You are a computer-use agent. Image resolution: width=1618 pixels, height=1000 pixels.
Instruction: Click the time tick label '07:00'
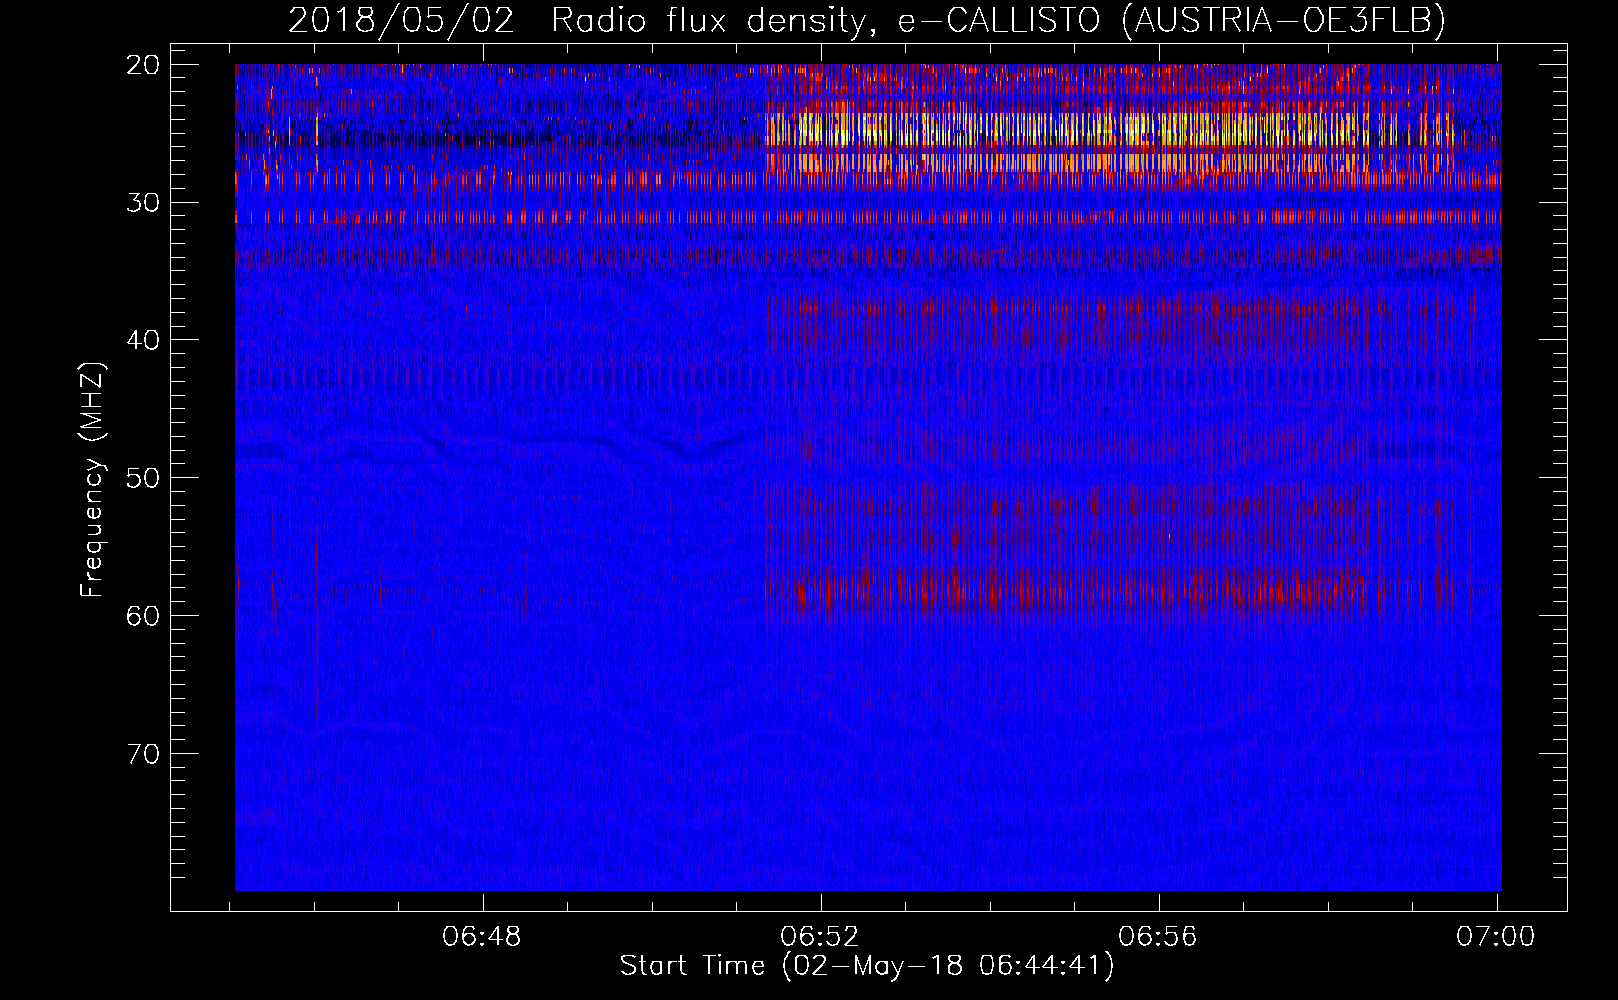coord(1495,937)
